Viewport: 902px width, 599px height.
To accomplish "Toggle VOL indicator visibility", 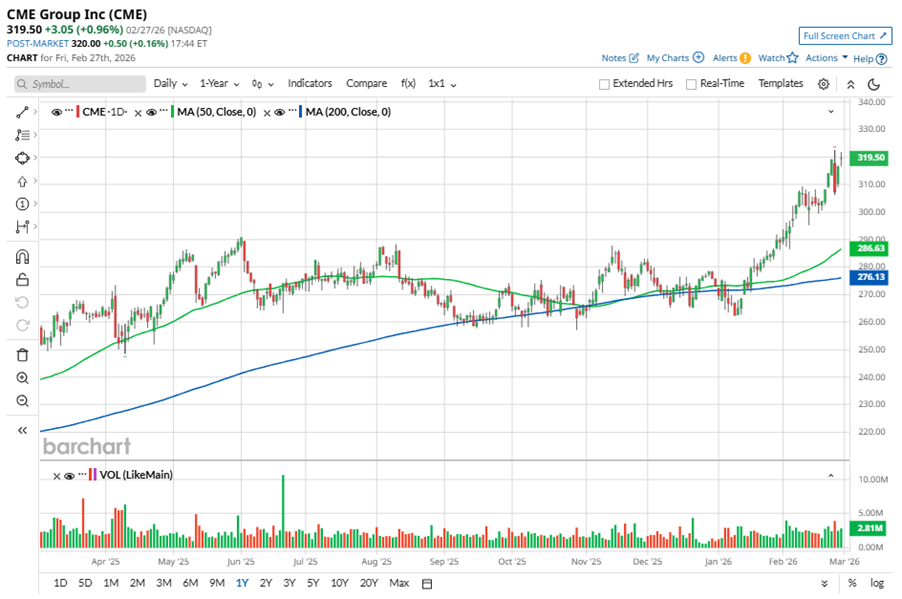I will point(69,476).
